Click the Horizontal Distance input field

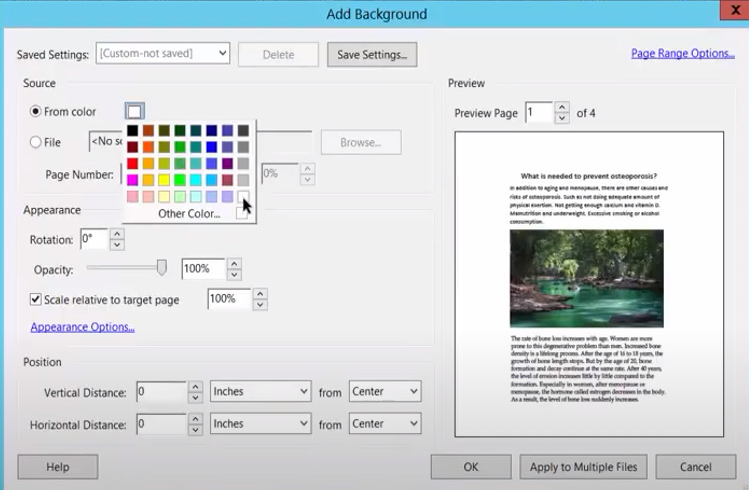pos(161,424)
